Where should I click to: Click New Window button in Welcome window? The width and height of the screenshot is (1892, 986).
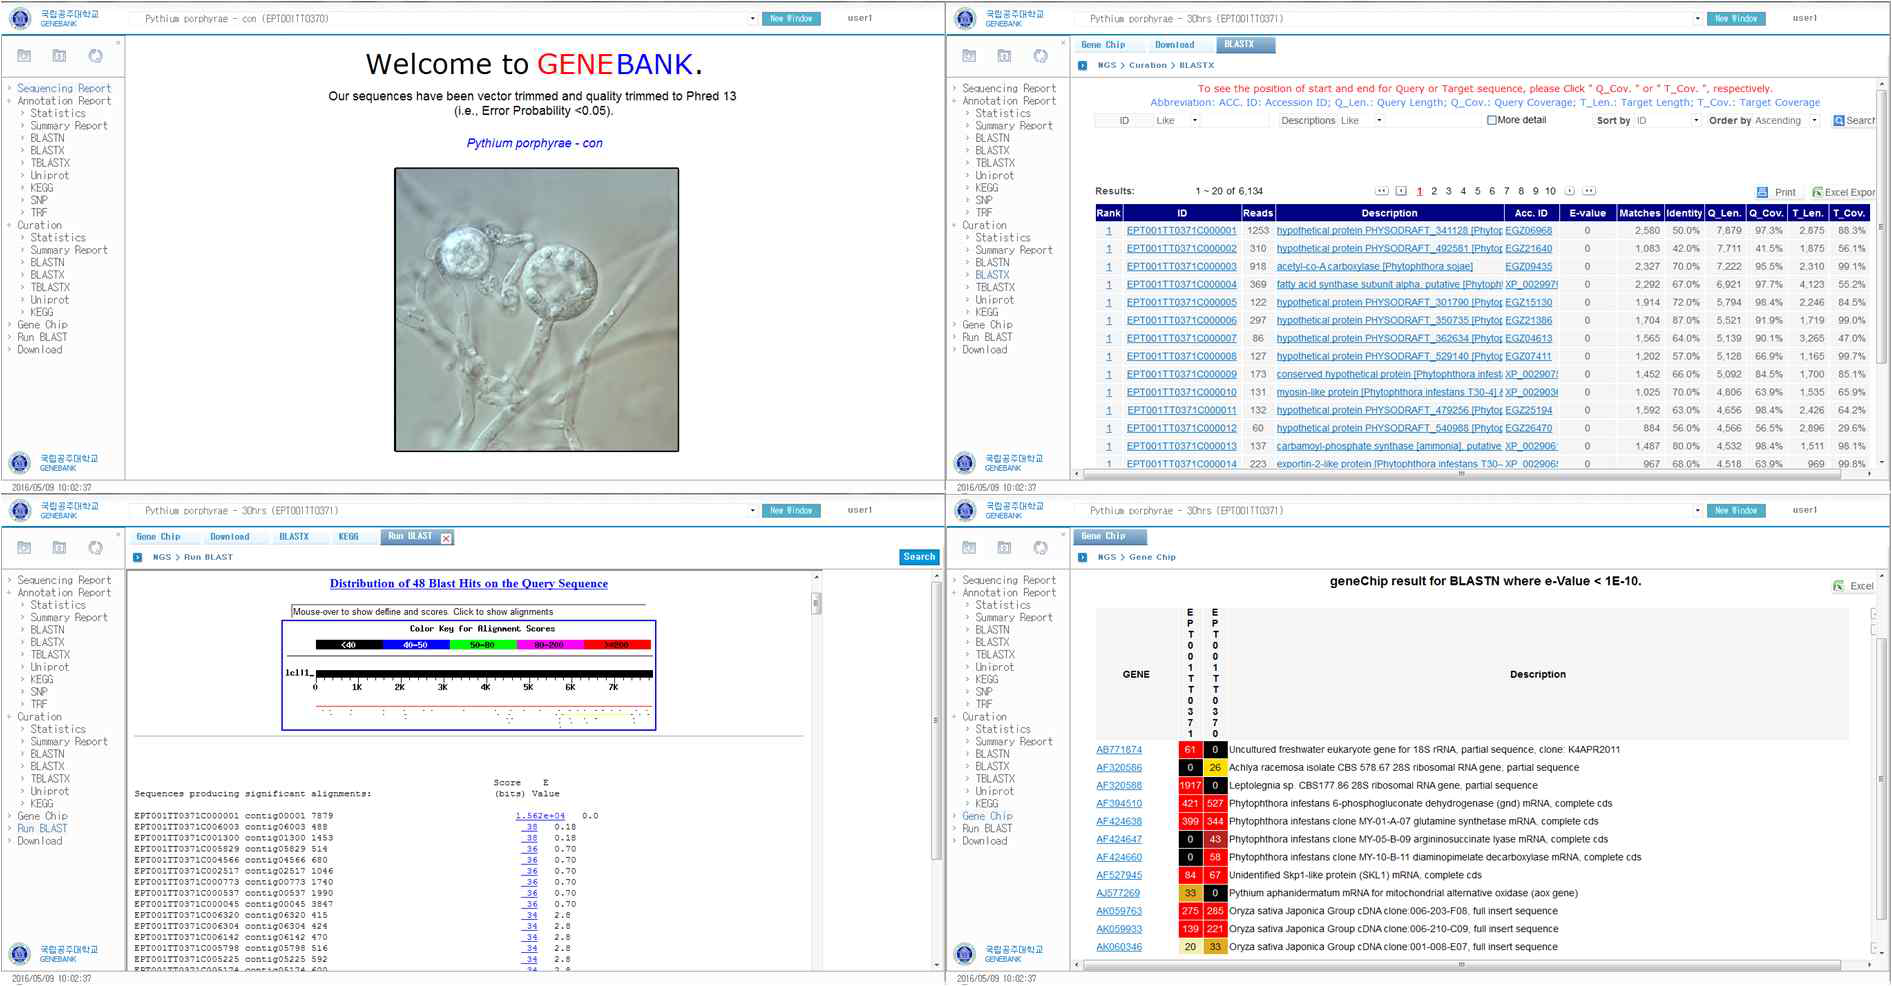tap(791, 19)
